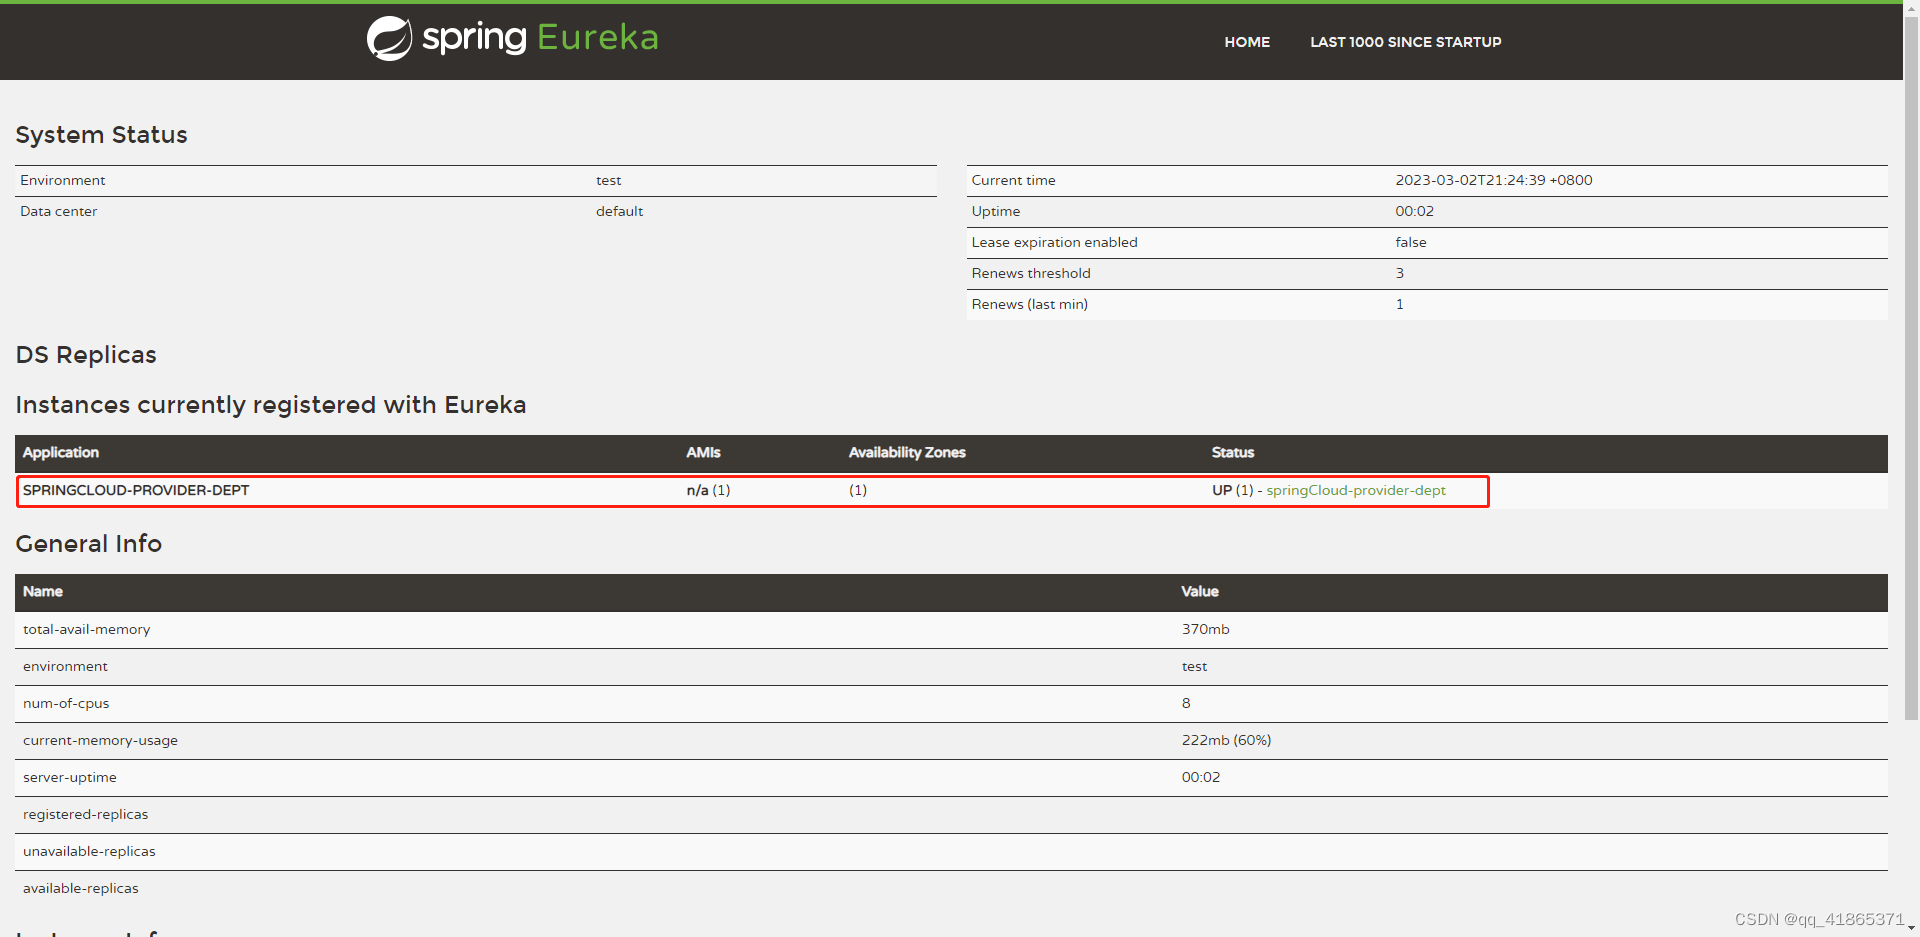
Task: Click the current-memory-usage value 222mb (60%)
Action: [1227, 740]
